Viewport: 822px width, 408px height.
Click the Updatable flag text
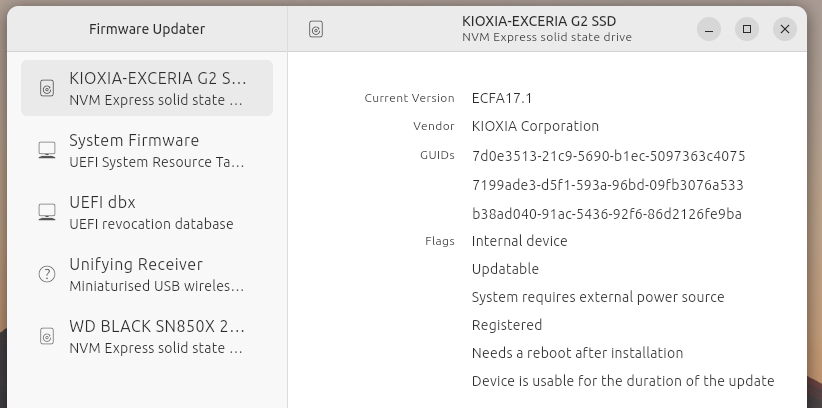coord(505,269)
